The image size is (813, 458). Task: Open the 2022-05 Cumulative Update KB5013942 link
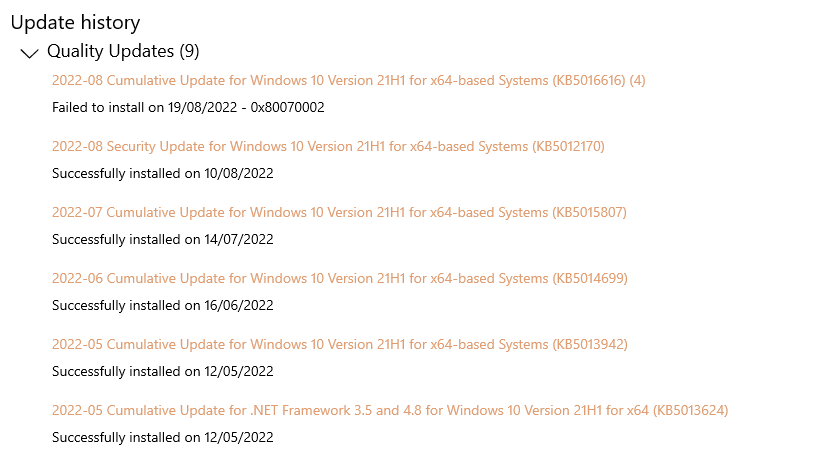pos(340,344)
